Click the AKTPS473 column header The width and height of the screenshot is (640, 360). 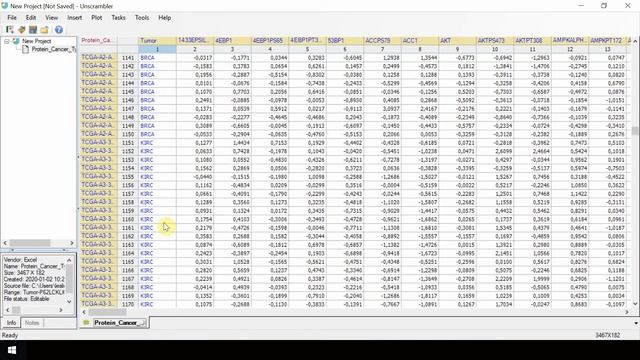tap(495, 40)
